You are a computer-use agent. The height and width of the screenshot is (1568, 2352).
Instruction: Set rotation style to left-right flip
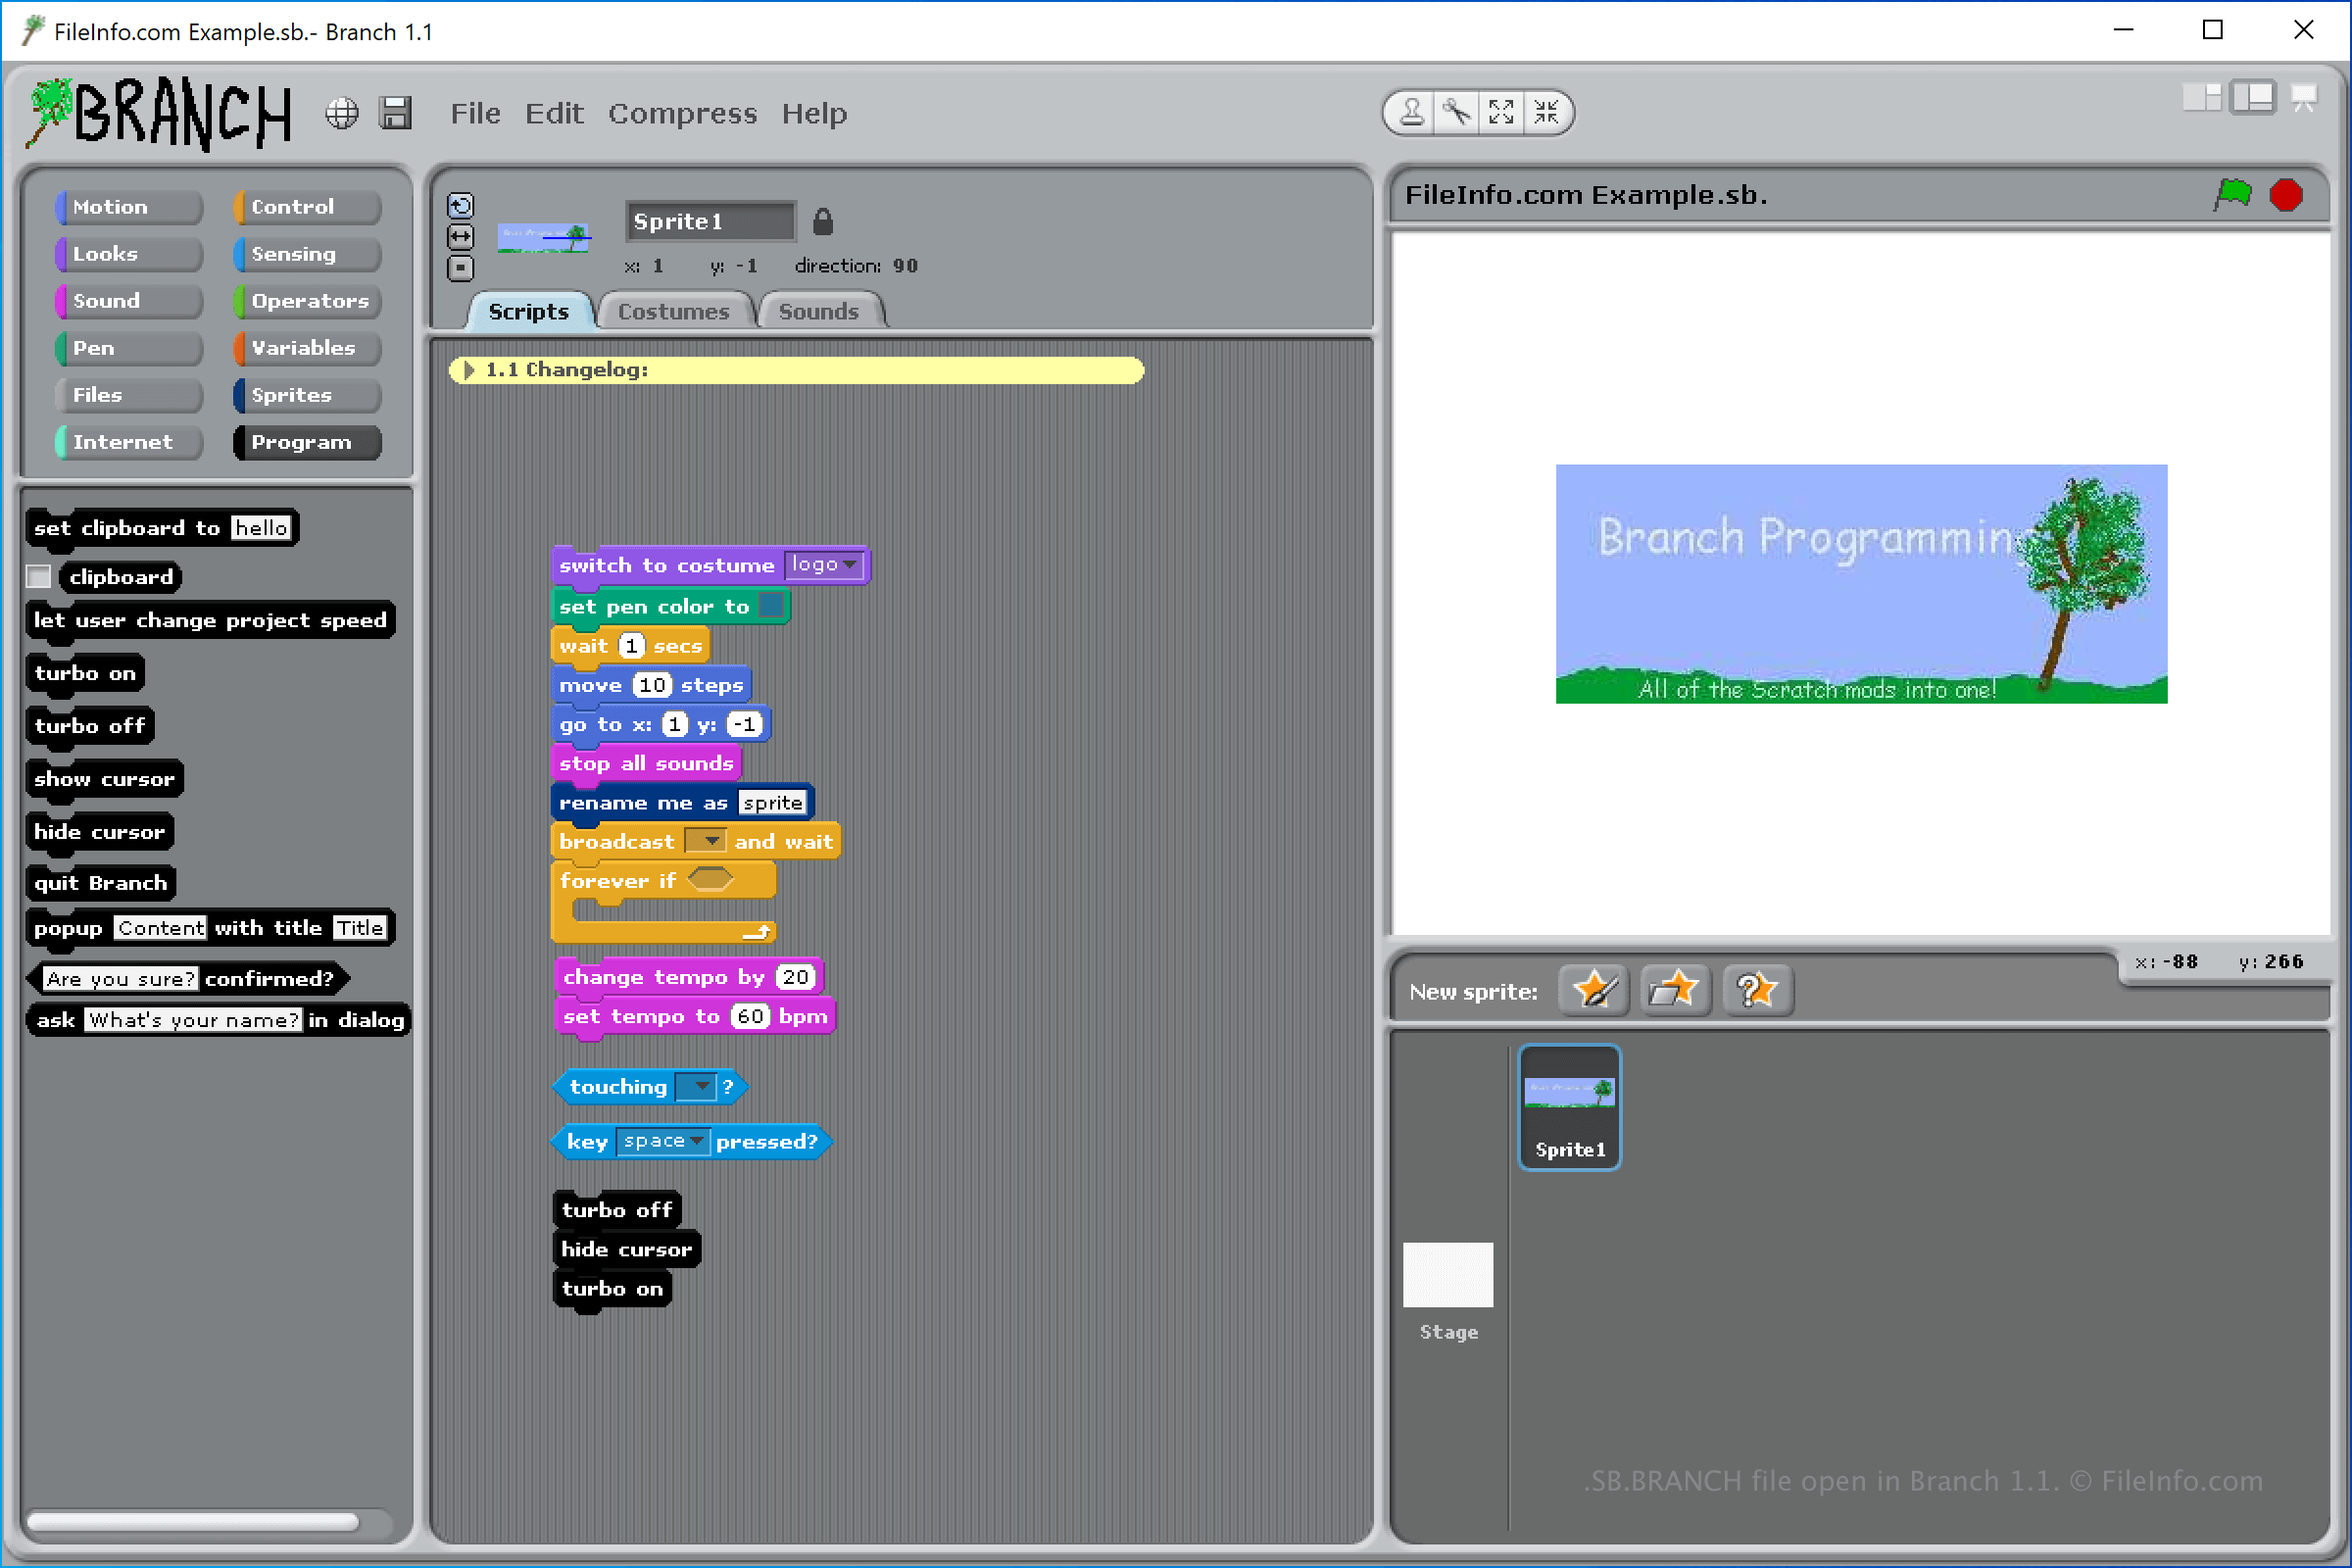pos(460,237)
